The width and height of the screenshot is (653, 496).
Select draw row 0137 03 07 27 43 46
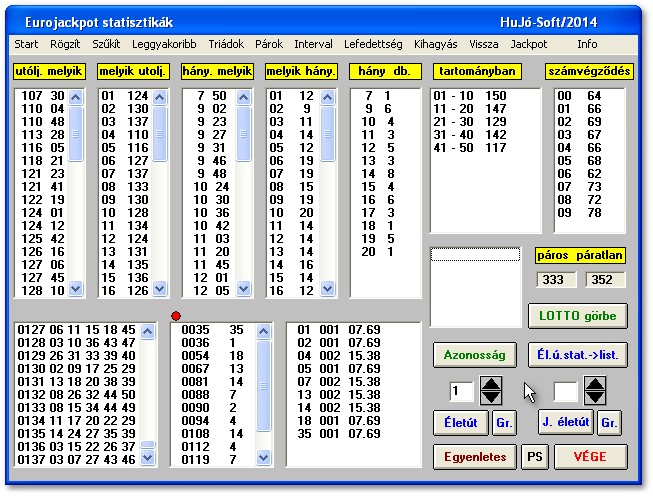pyautogui.click(x=77, y=460)
